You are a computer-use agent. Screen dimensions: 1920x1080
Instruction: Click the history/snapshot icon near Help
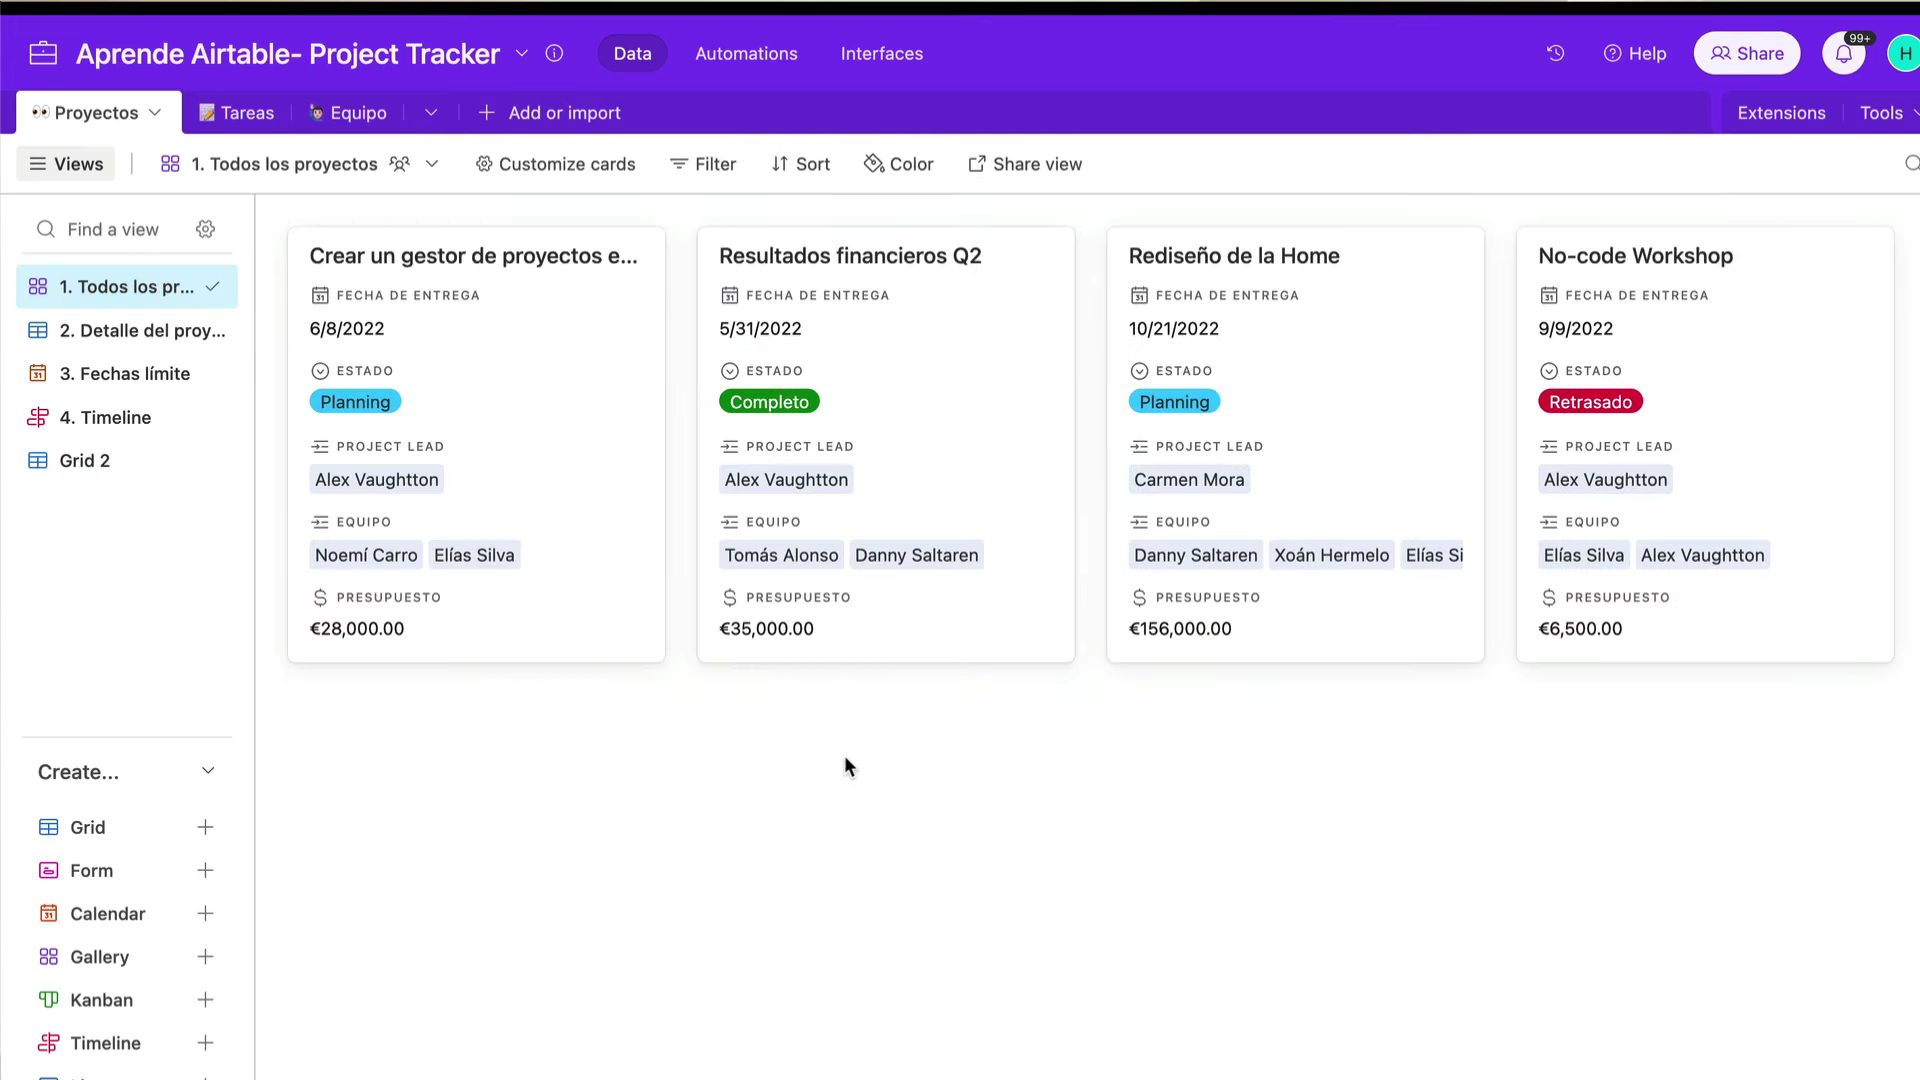(1555, 53)
